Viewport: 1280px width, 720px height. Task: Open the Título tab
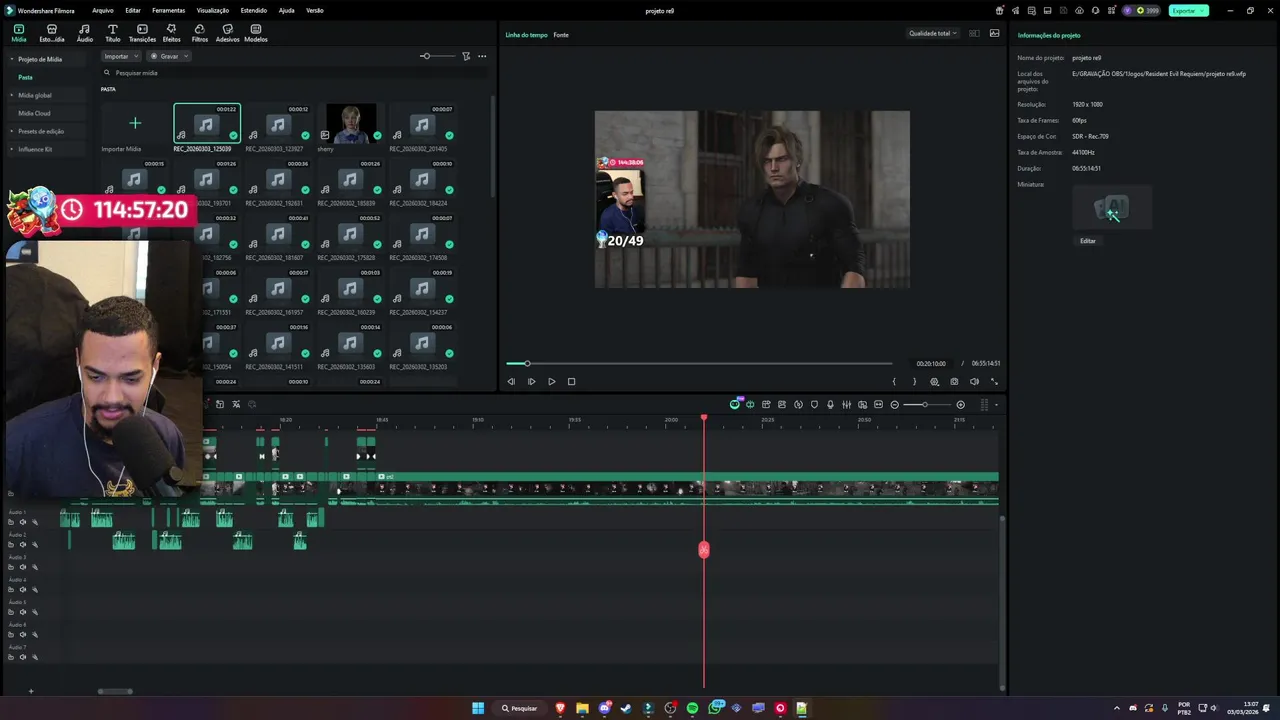point(112,33)
